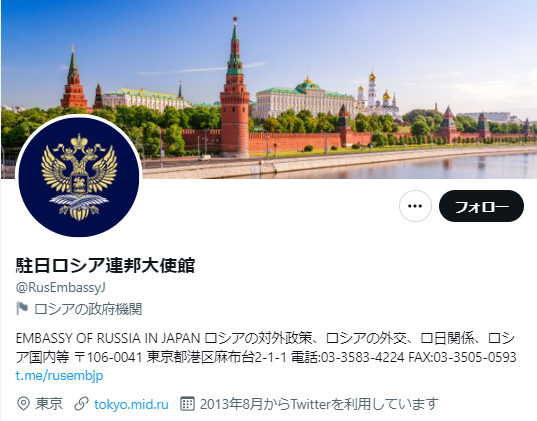The image size is (537, 421).
Task: Follow the account with フォロー button
Action: [481, 206]
